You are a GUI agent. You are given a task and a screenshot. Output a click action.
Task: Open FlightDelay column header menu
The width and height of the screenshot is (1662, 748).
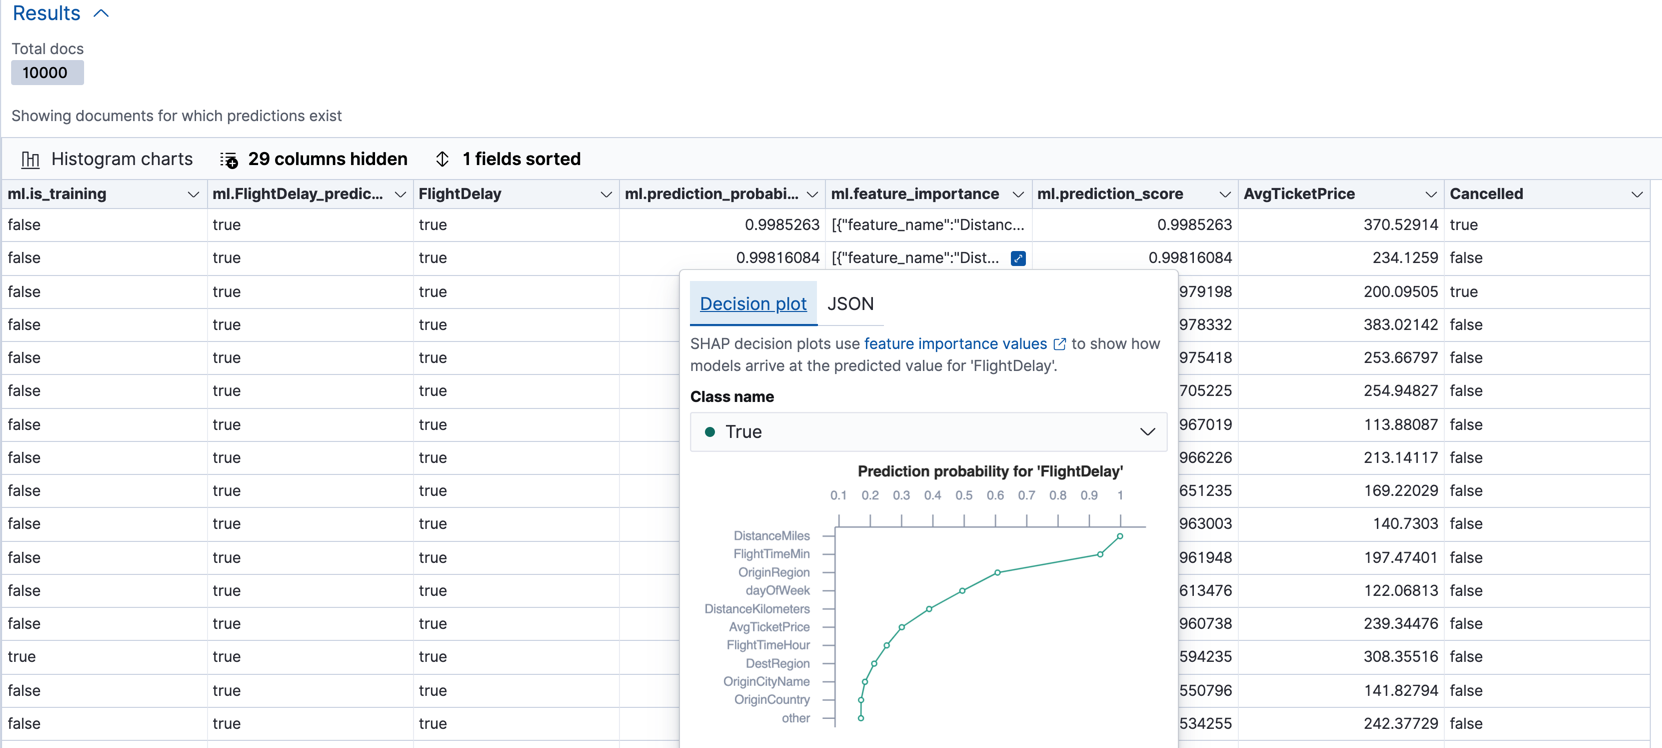click(x=605, y=195)
